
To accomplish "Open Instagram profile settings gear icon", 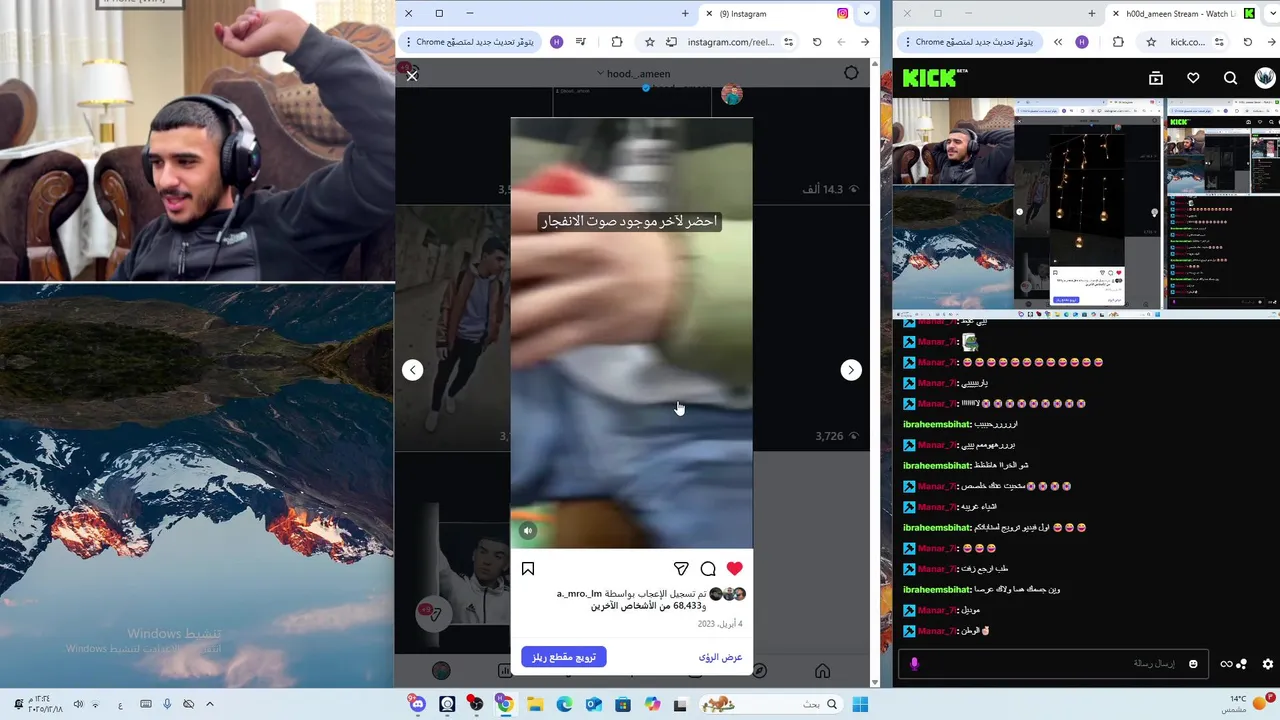I will [x=851, y=73].
